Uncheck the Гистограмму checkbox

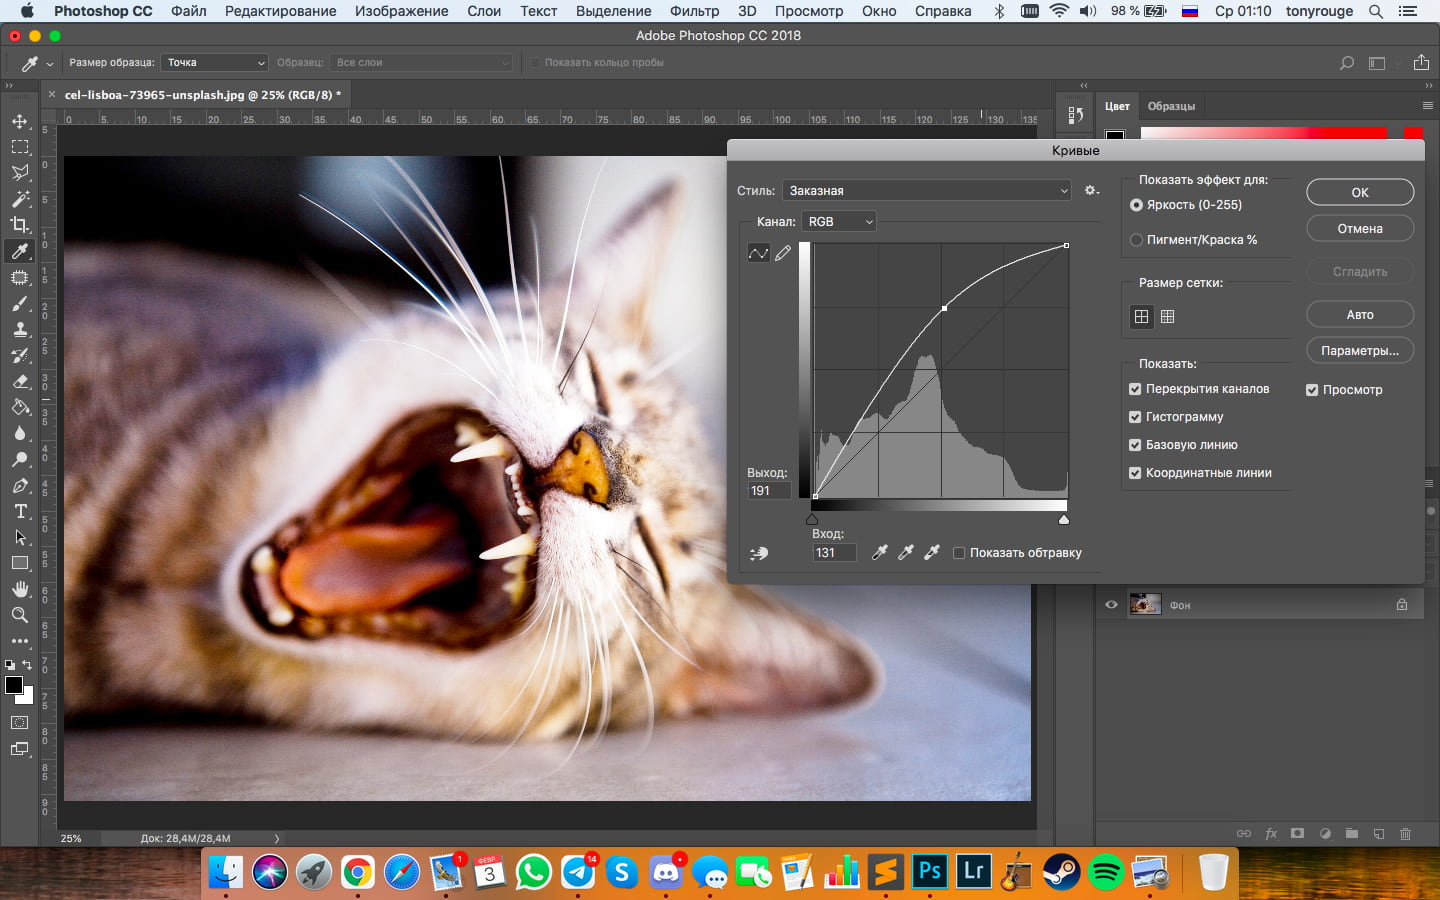pos(1135,417)
